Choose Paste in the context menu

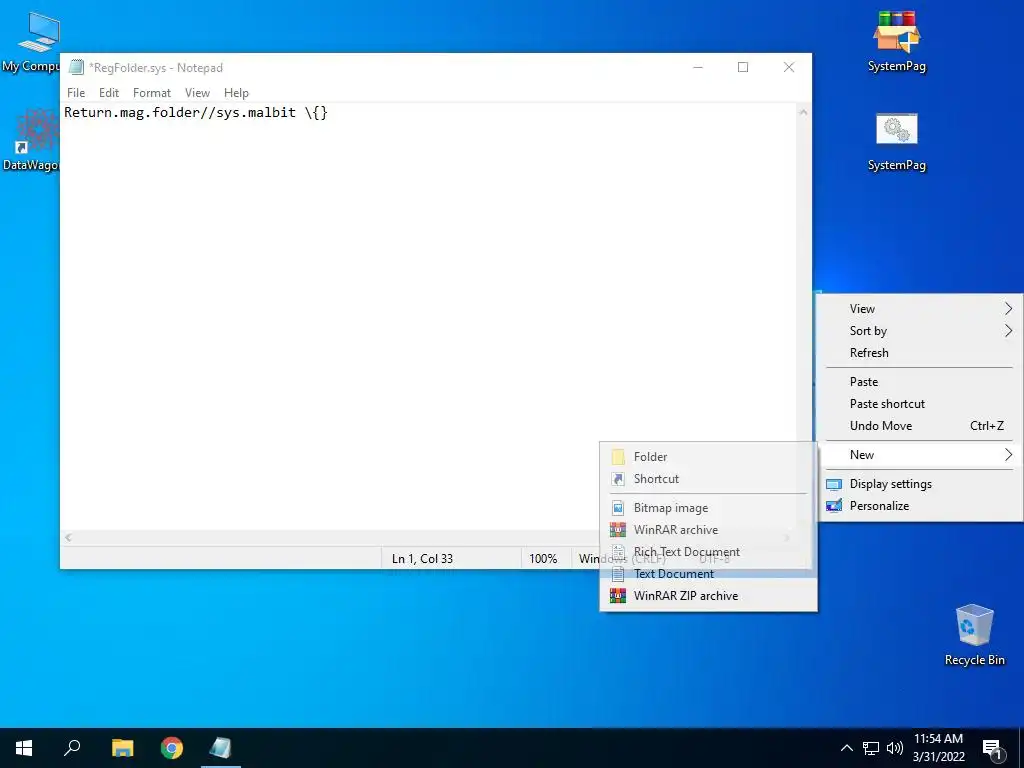click(920, 382)
